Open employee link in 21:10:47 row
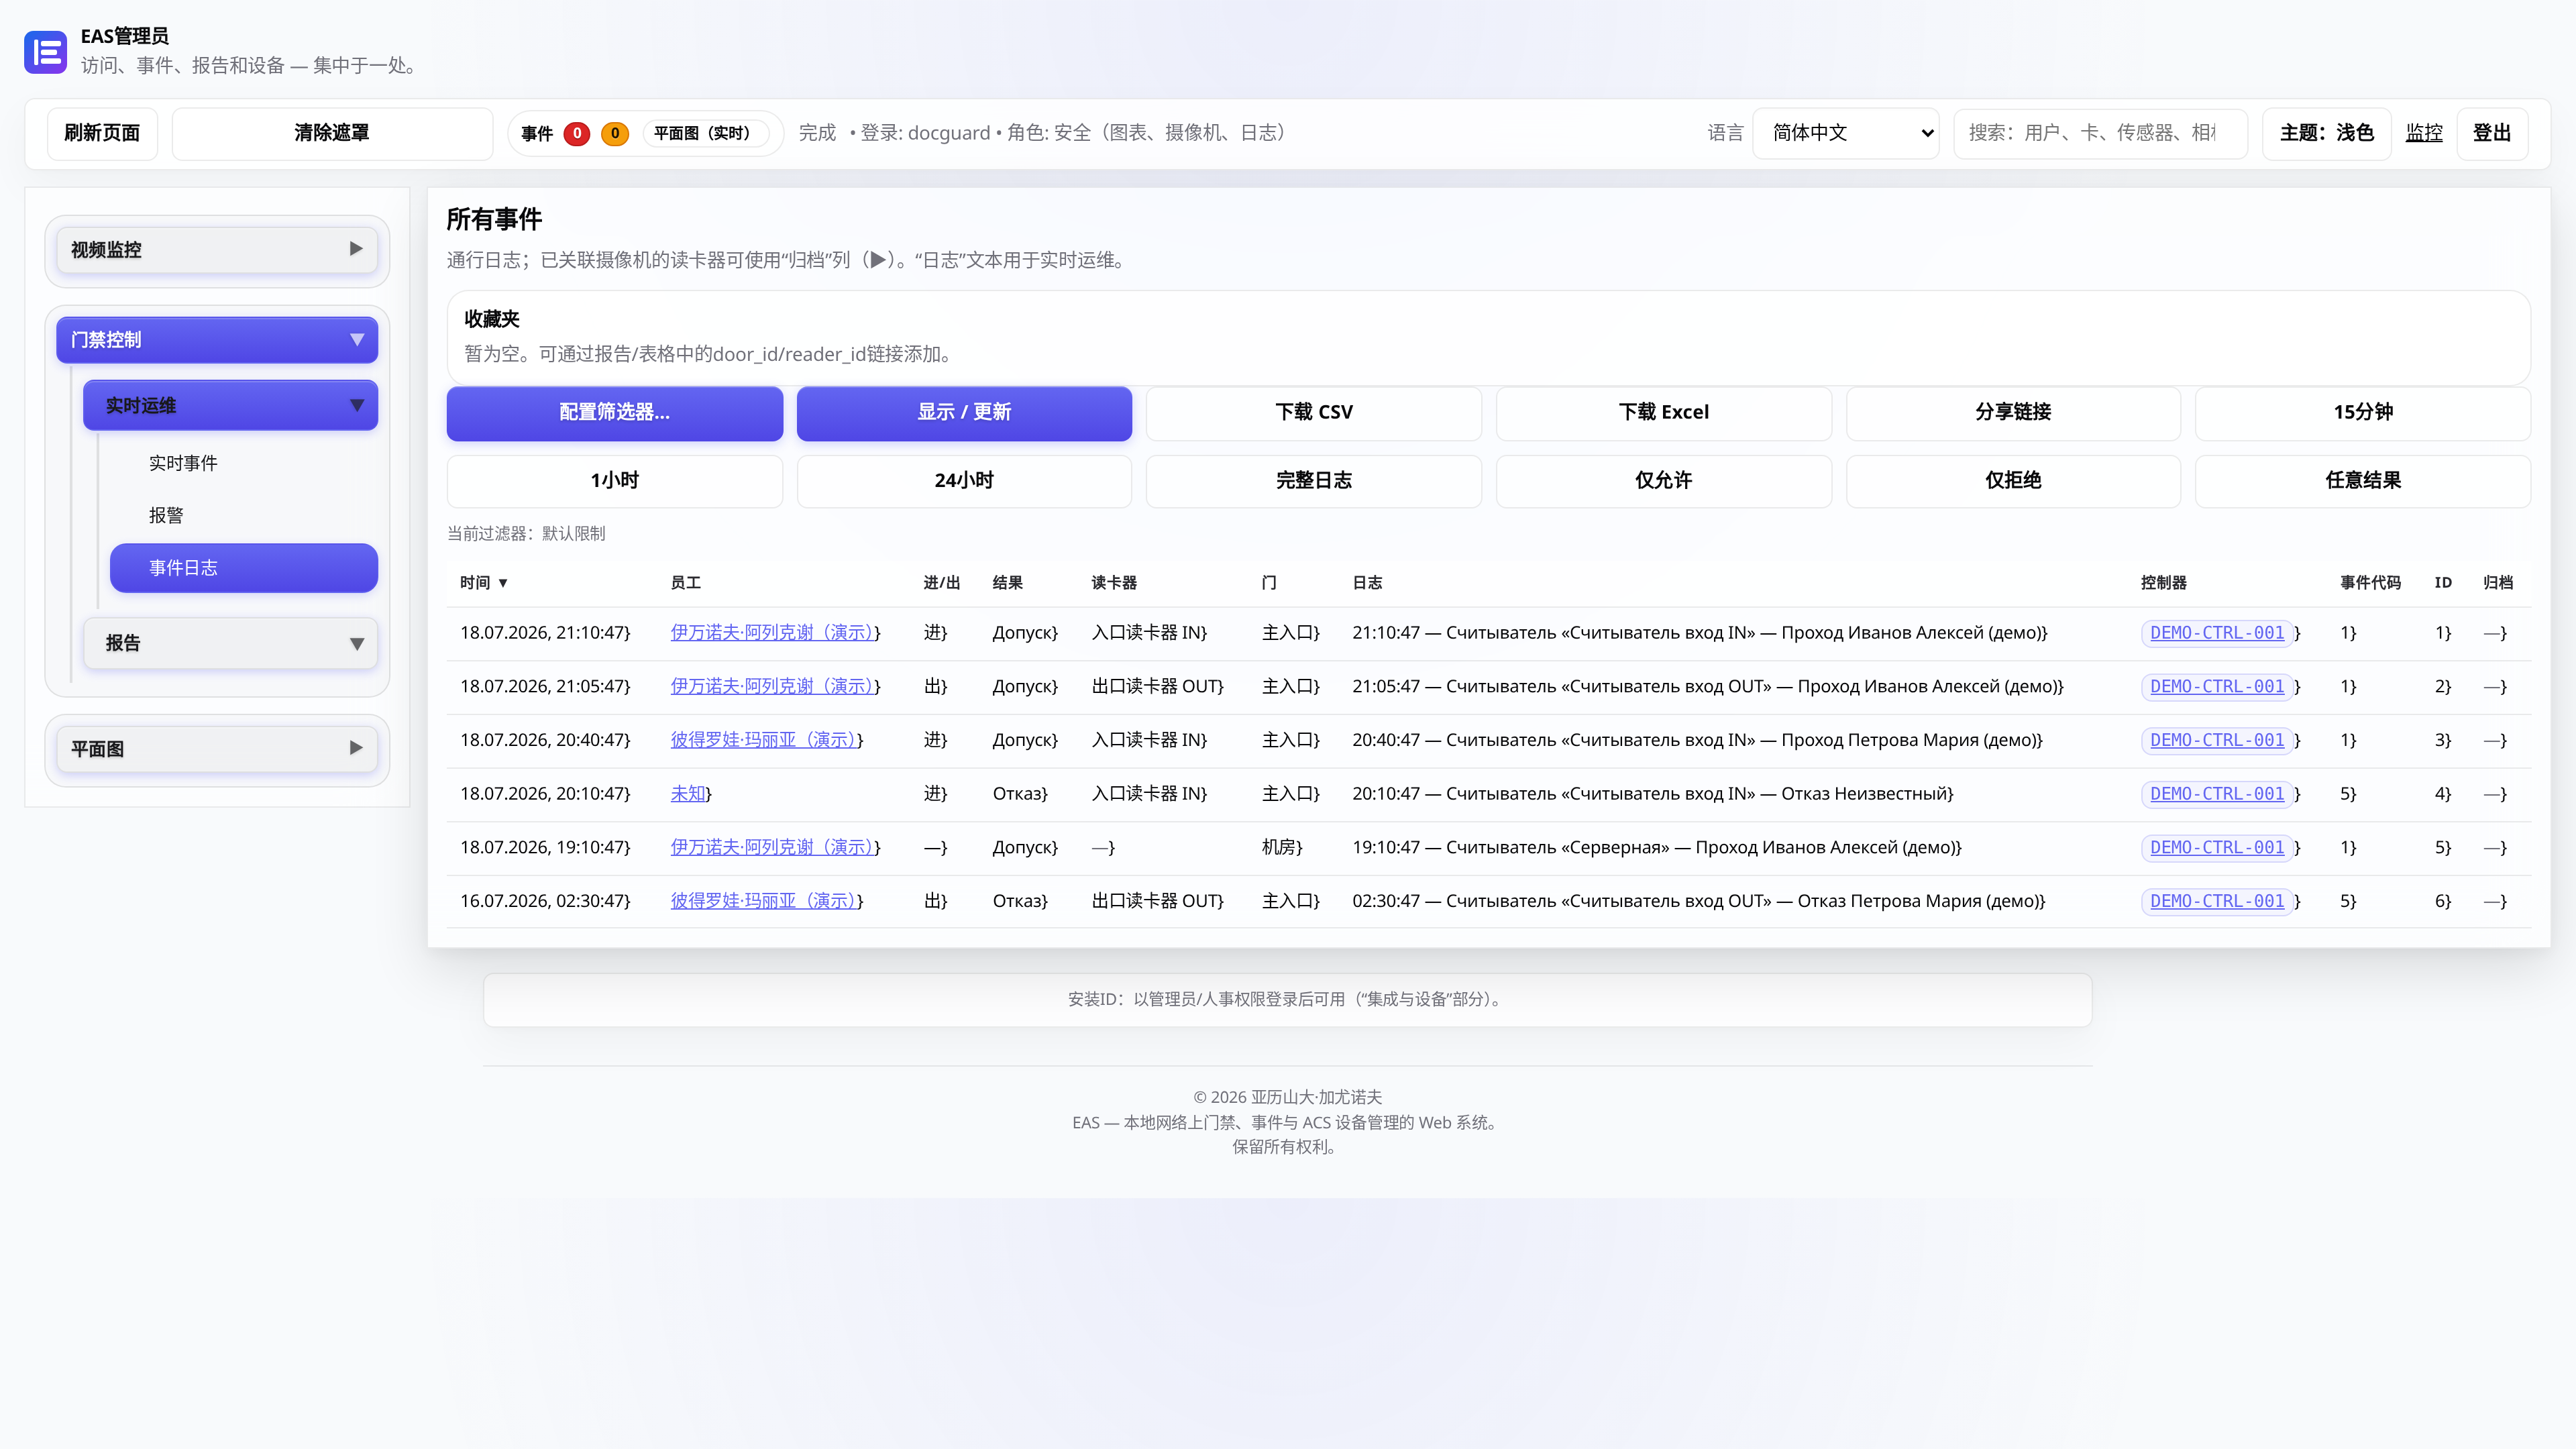The width and height of the screenshot is (2576, 1449). pyautogui.click(x=771, y=633)
